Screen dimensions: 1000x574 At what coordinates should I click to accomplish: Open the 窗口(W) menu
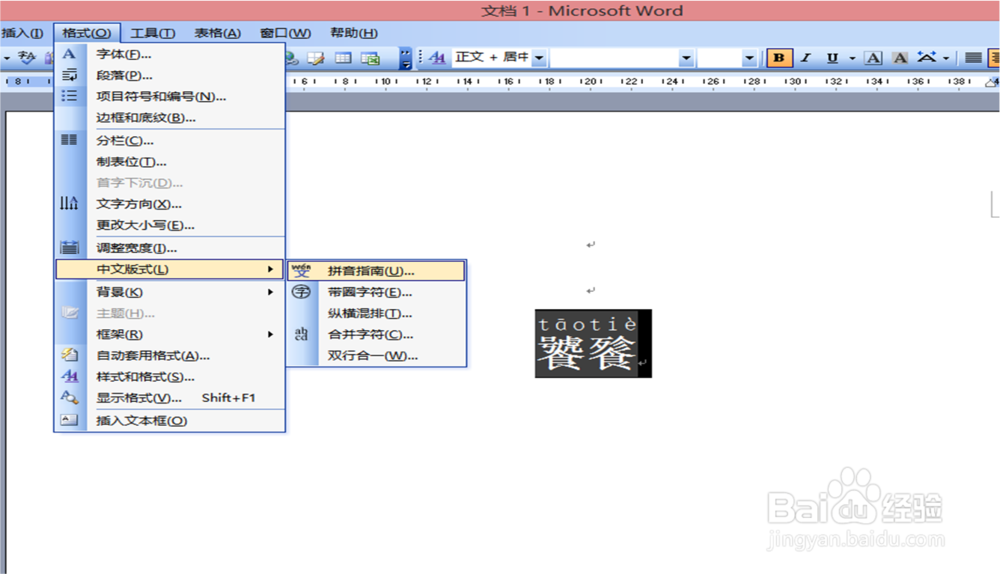point(285,33)
